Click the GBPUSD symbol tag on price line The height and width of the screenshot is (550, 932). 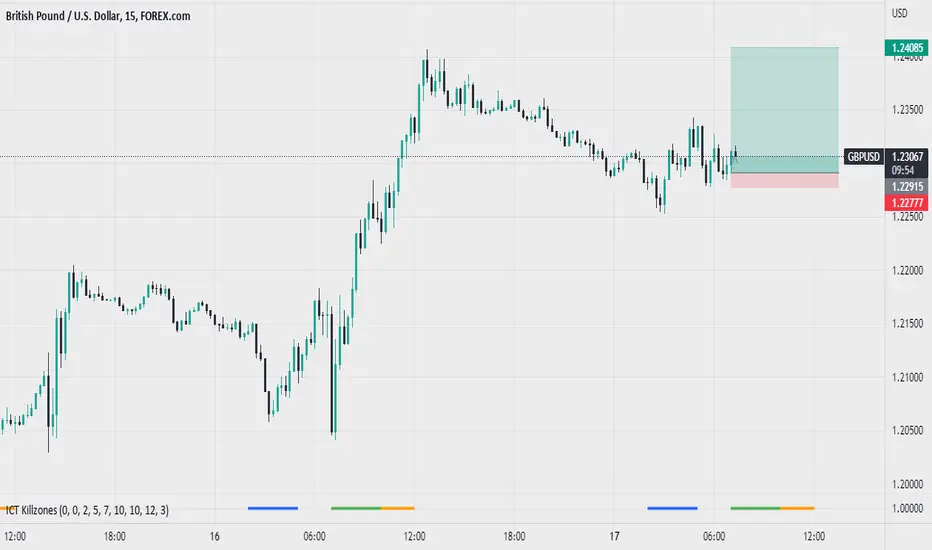[864, 157]
